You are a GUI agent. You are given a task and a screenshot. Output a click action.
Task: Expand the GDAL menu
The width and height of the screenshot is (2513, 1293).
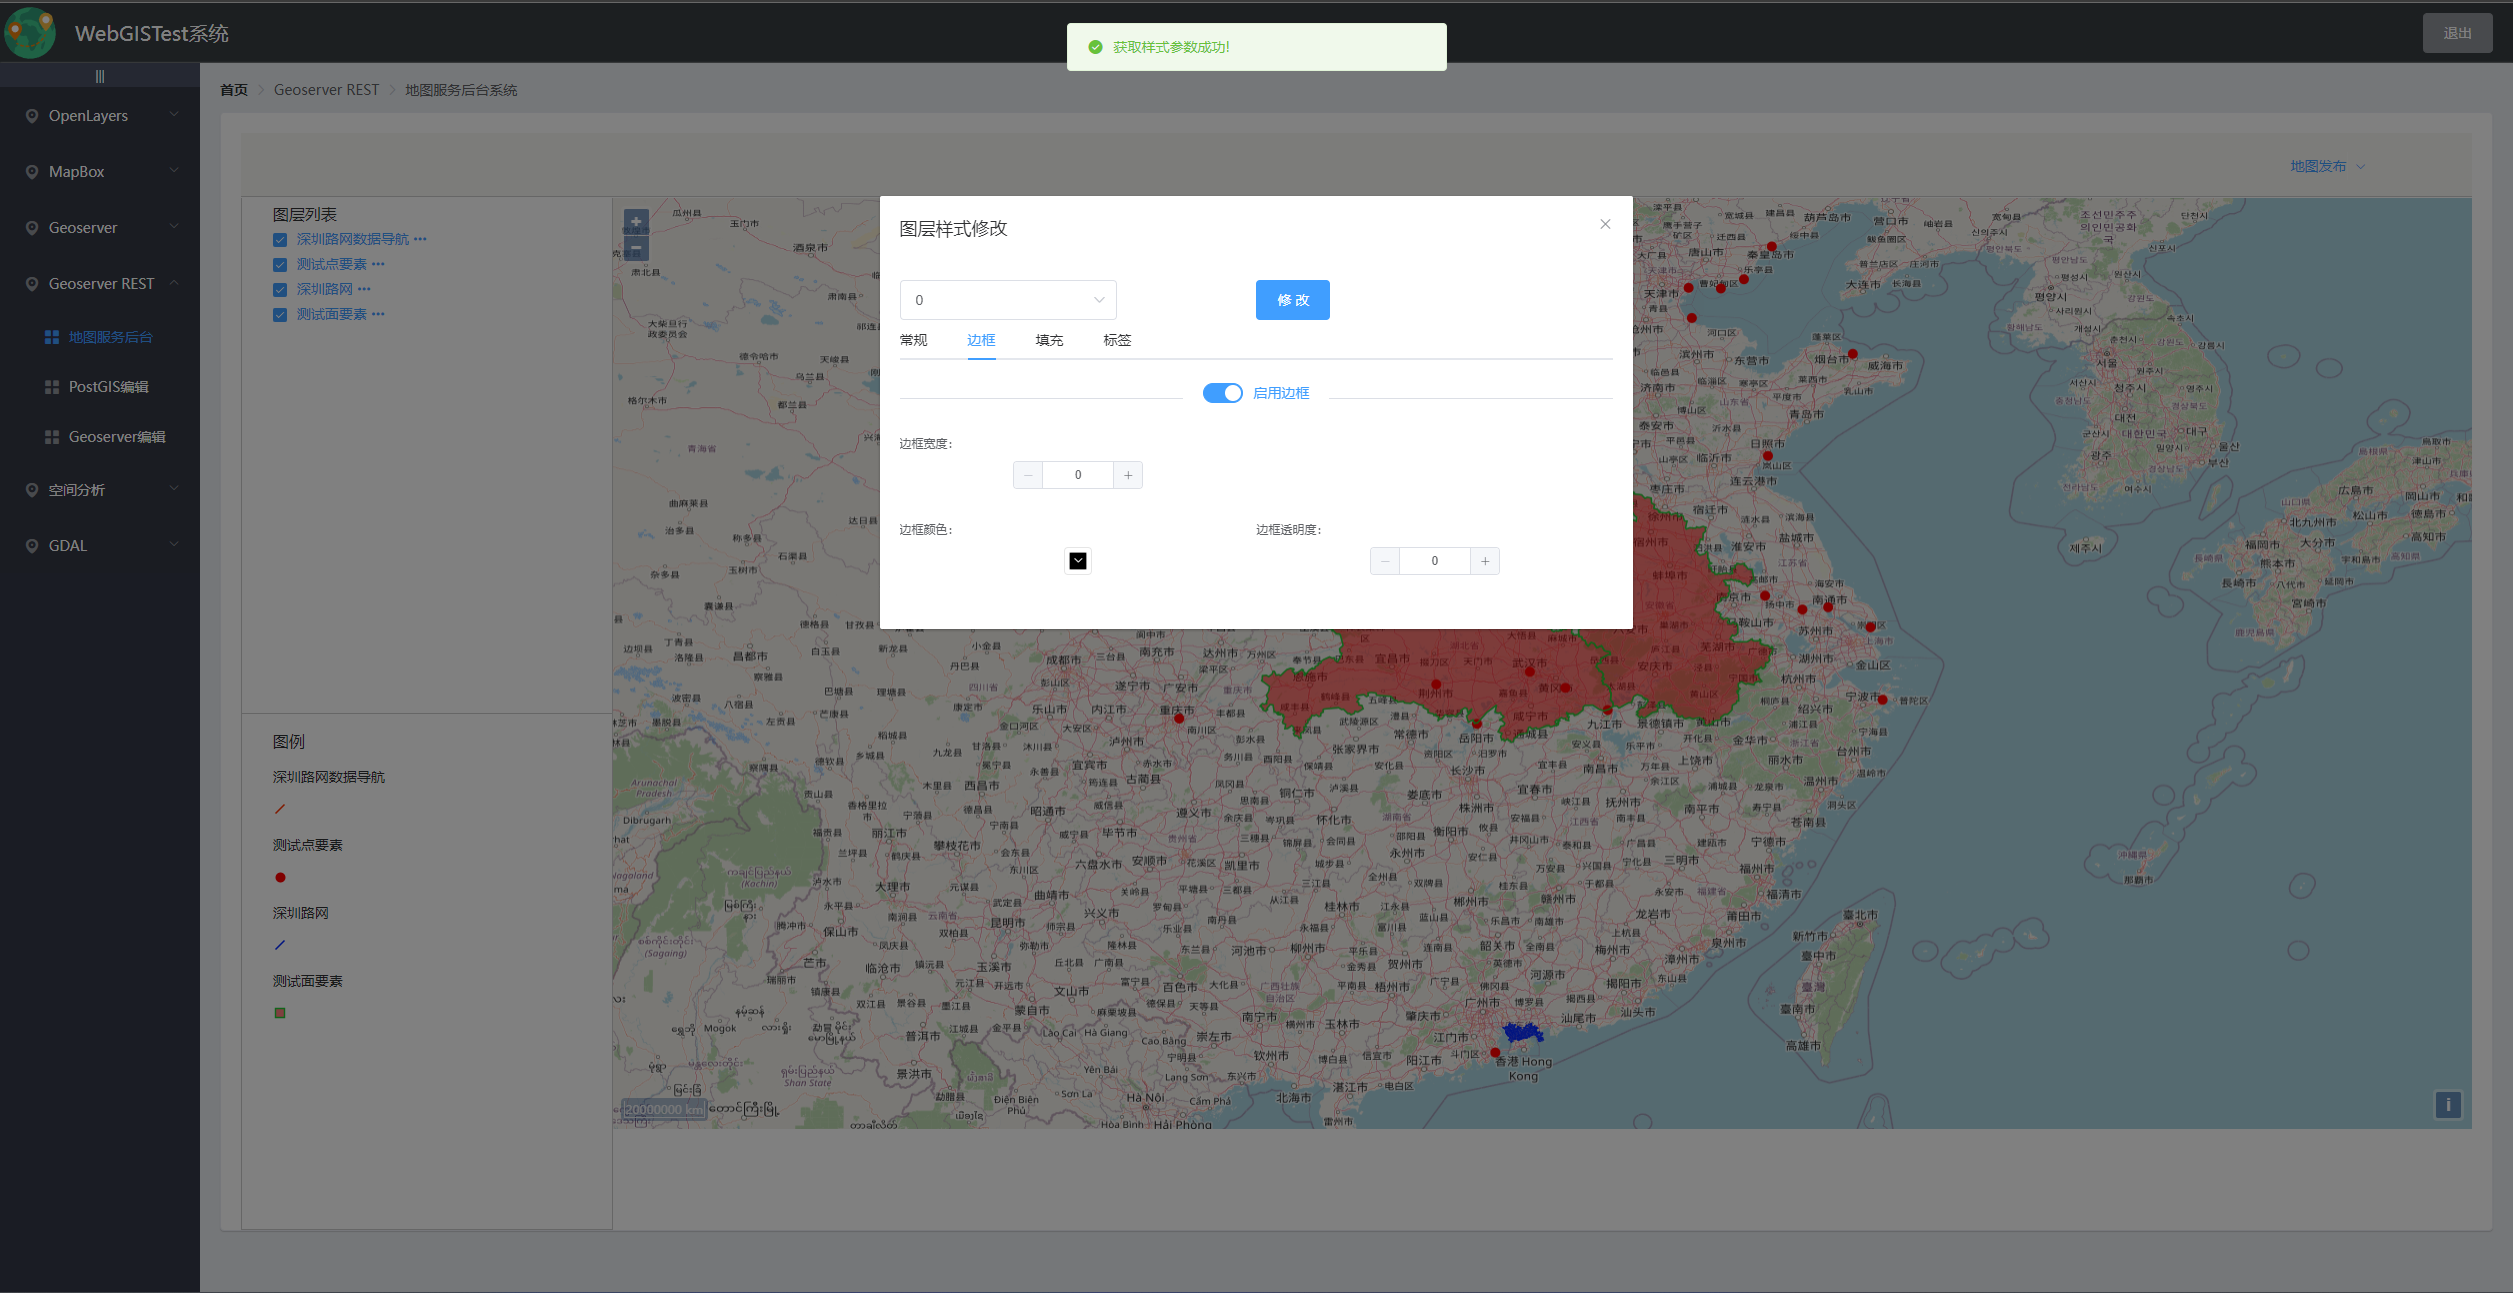(x=174, y=545)
